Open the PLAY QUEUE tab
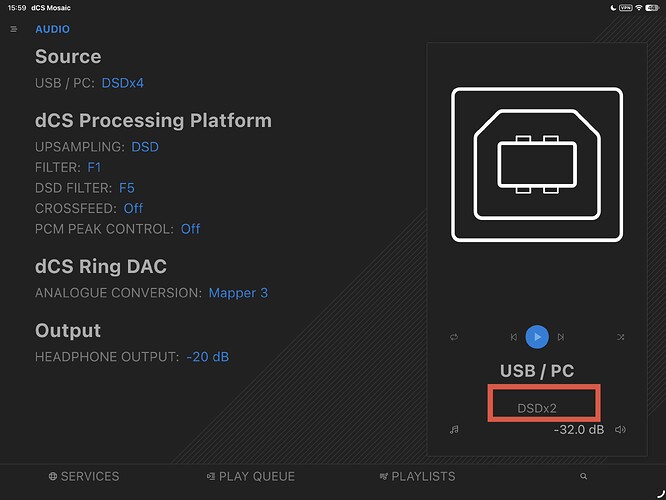 click(x=251, y=477)
